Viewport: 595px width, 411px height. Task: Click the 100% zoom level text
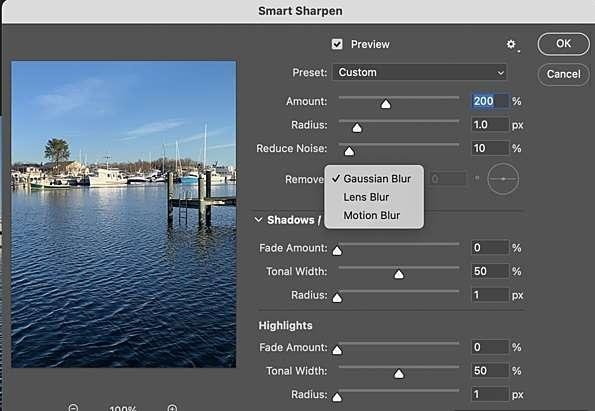[123, 408]
